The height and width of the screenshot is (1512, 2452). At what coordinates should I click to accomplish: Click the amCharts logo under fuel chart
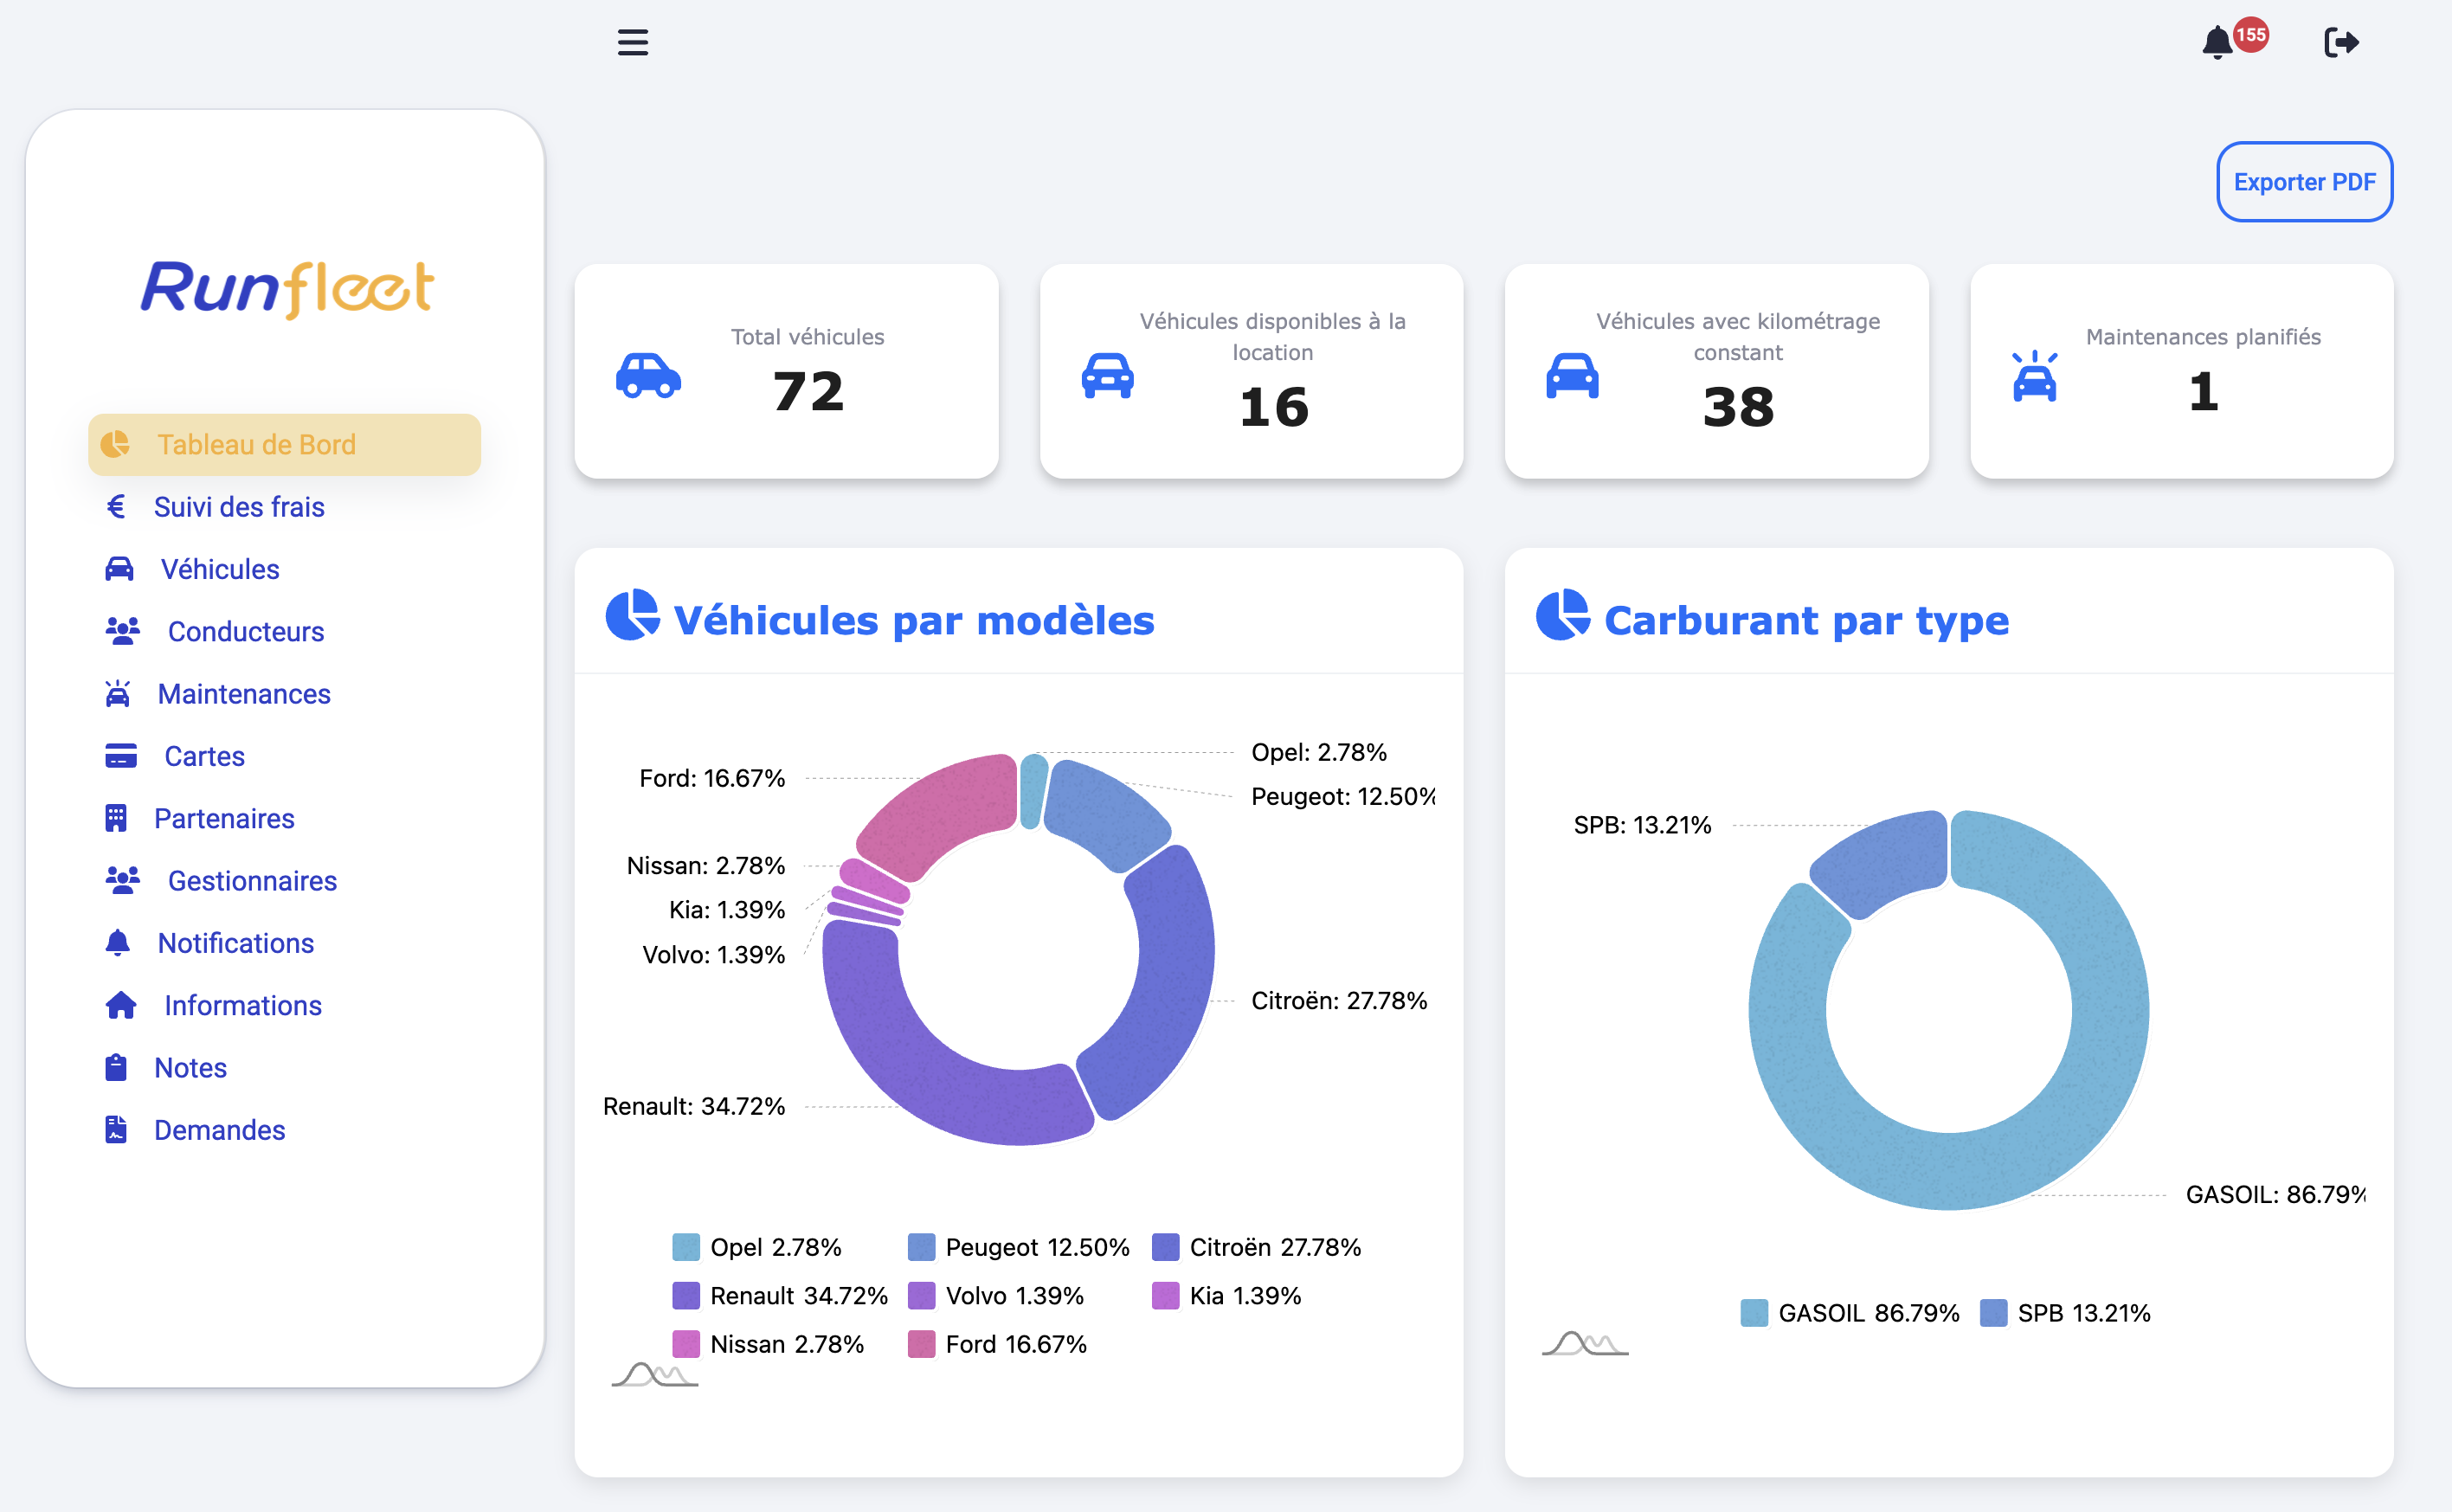pyautogui.click(x=1585, y=1343)
